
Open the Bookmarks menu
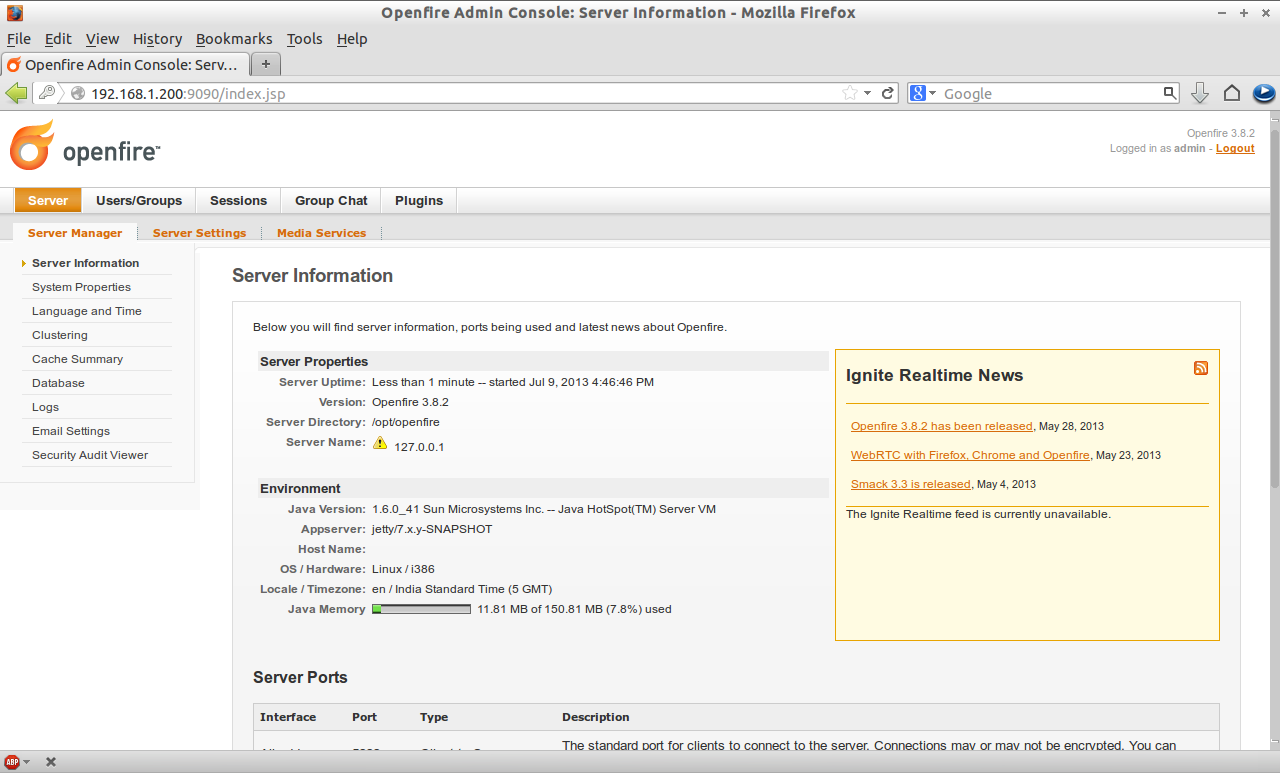234,39
